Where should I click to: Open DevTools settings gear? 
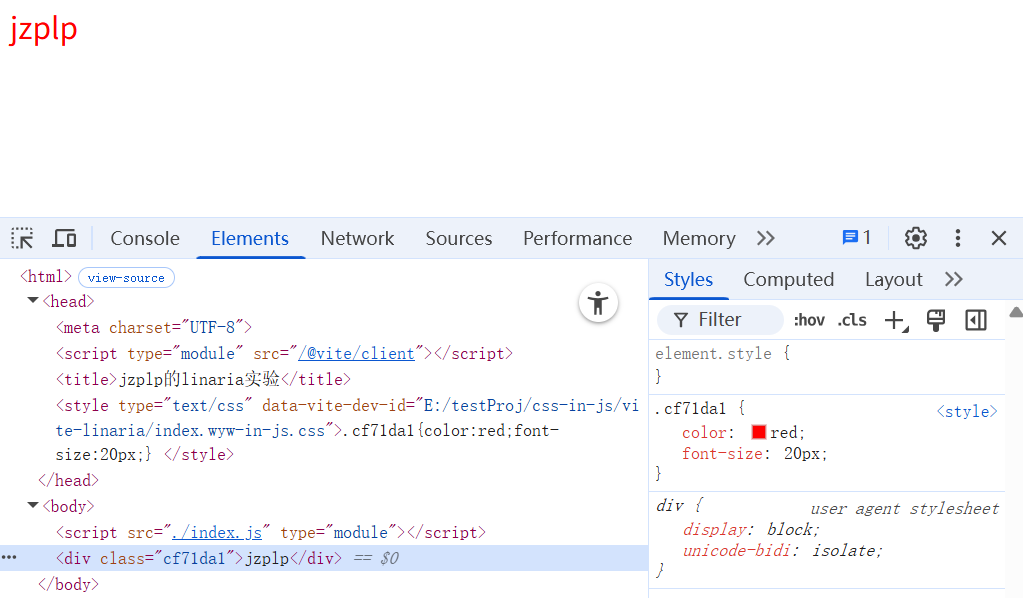tap(915, 238)
